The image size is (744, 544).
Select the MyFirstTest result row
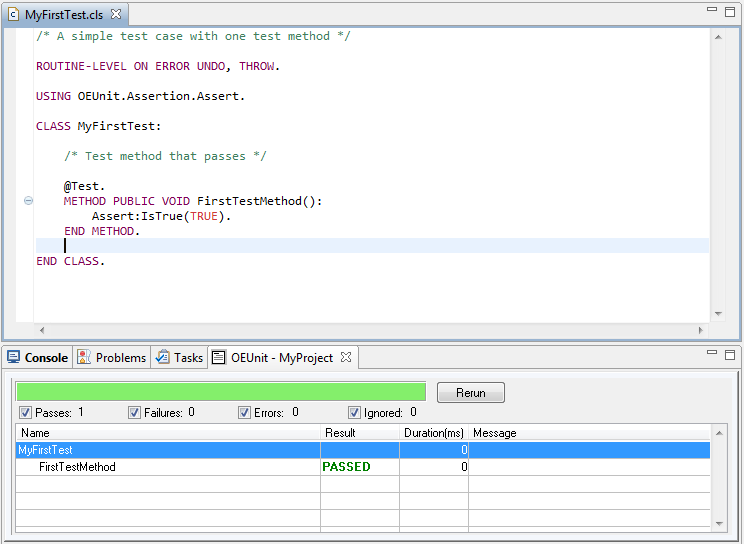pos(363,450)
